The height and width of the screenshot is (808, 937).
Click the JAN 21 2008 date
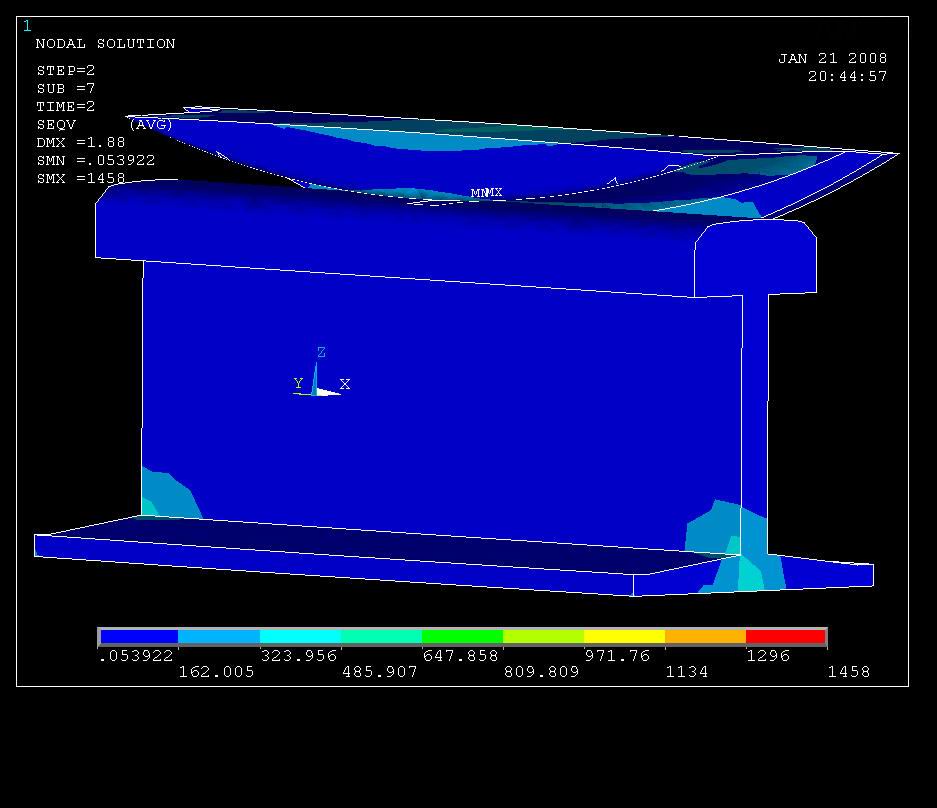(x=832, y=59)
